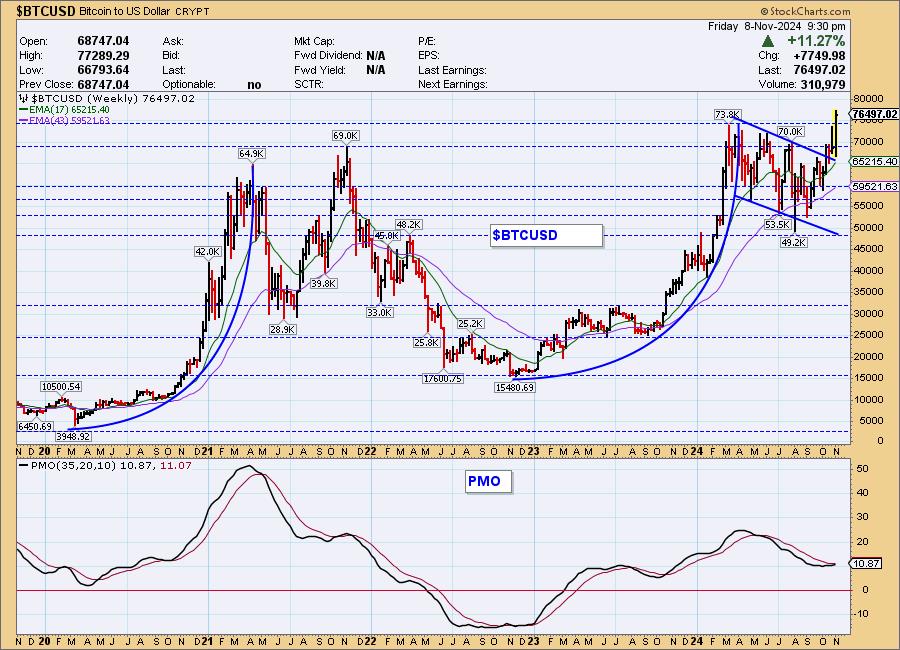Viewport: 900px width, 650px height.
Task: Click the "64.9K" peak price label
Action: (x=251, y=154)
